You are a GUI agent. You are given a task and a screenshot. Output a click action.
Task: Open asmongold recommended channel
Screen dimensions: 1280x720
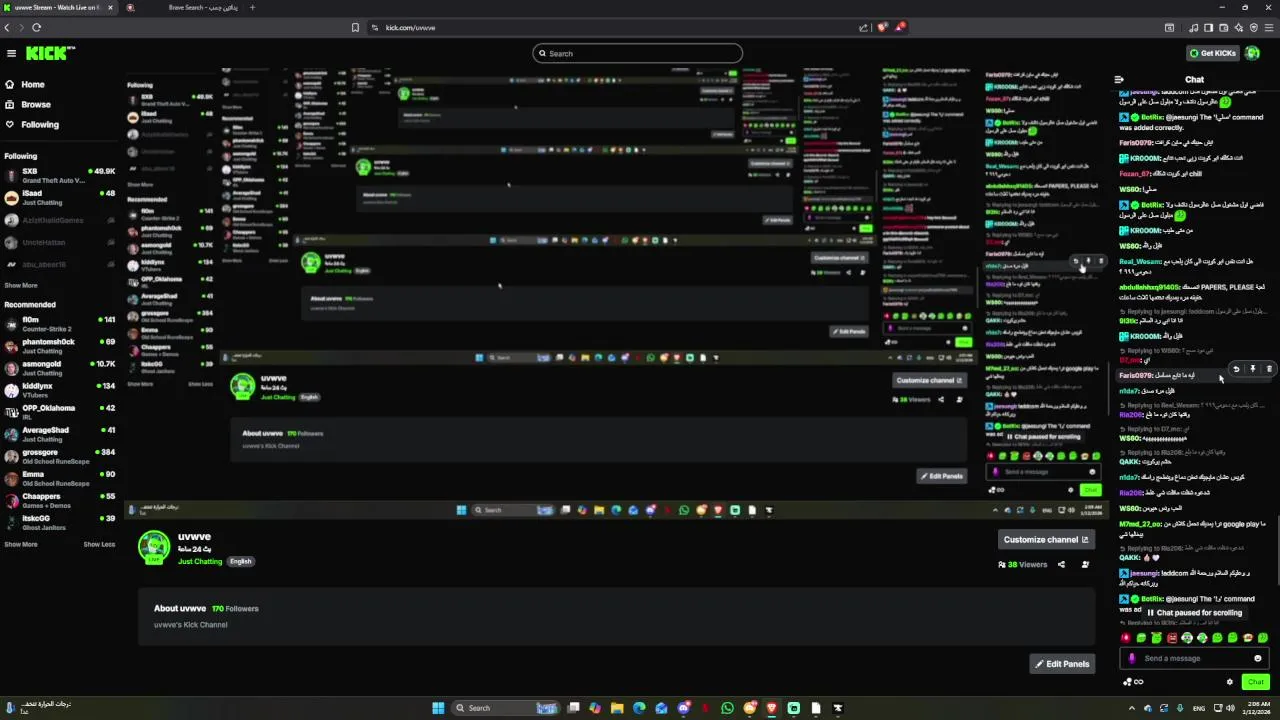60,367
